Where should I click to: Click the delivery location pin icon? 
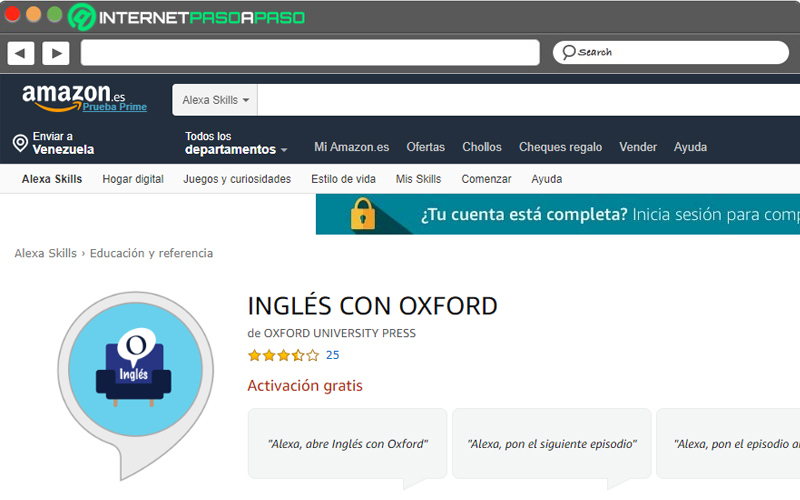tap(20, 143)
